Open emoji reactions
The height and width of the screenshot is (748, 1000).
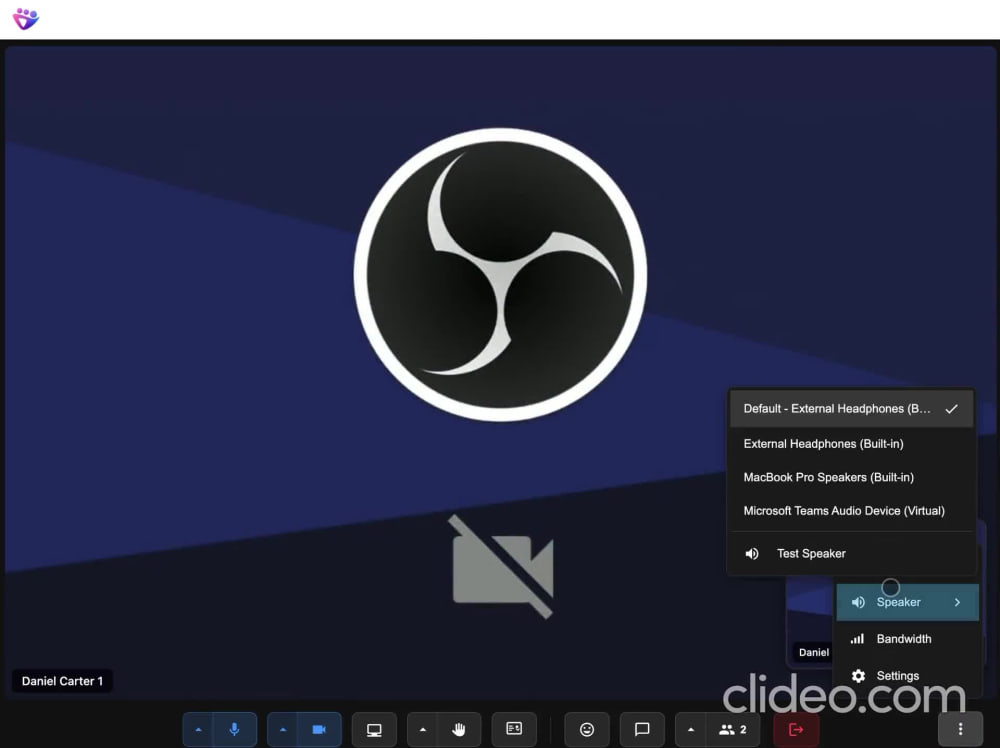point(587,730)
